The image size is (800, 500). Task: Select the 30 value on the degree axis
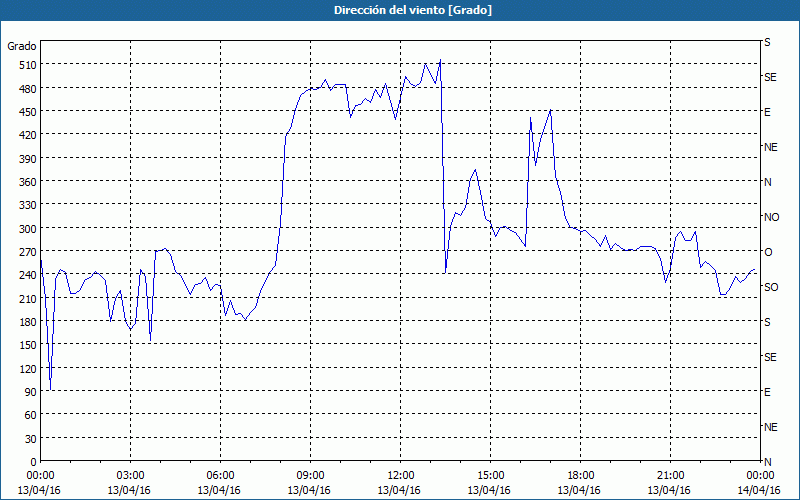click(x=31, y=439)
